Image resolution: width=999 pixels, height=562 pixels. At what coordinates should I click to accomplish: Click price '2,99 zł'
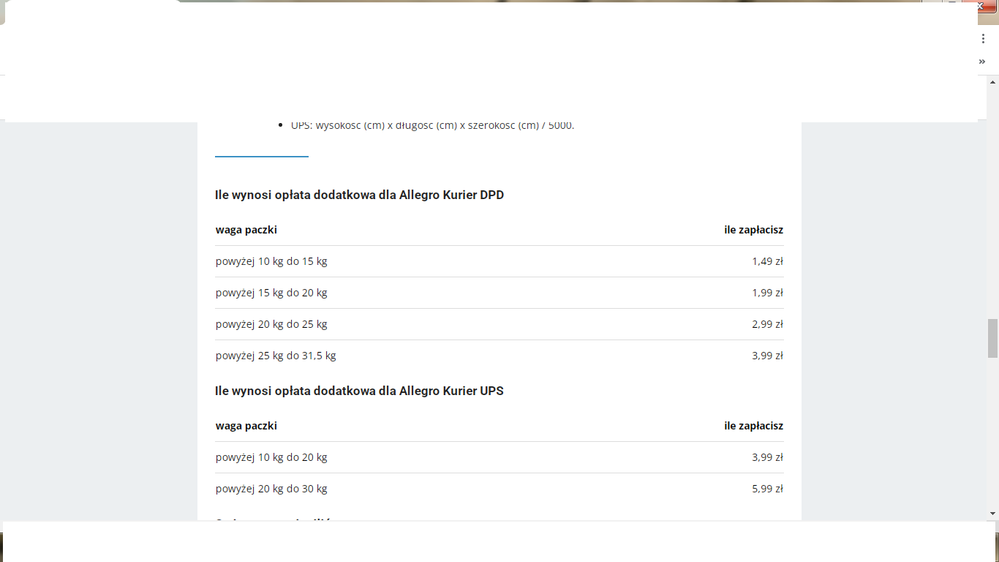pos(767,324)
